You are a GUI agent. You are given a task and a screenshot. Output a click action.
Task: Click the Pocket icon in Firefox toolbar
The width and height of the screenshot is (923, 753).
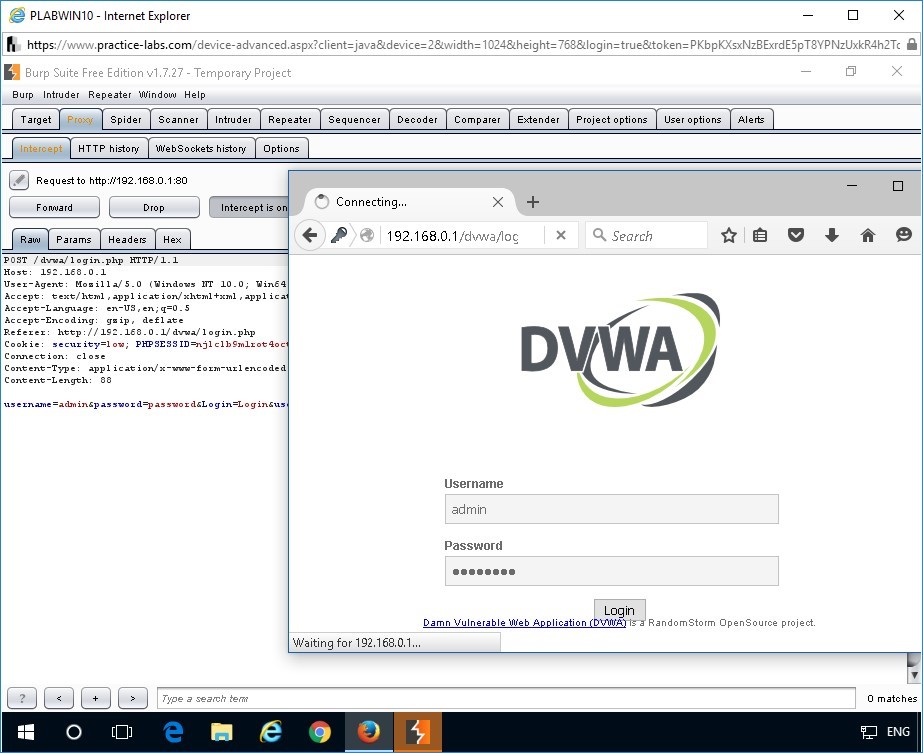pyautogui.click(x=796, y=236)
